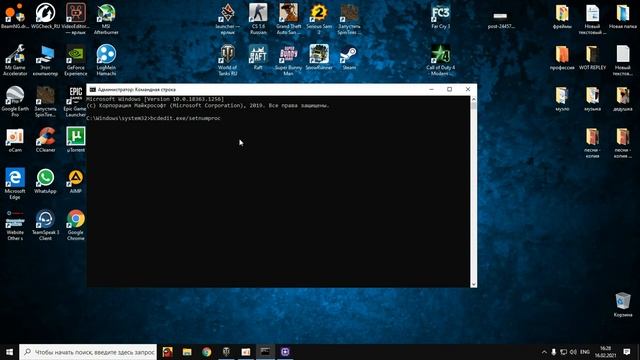This screenshot has height=360, width=640.
Task: Select the дедушка folder
Action: click(x=622, y=98)
